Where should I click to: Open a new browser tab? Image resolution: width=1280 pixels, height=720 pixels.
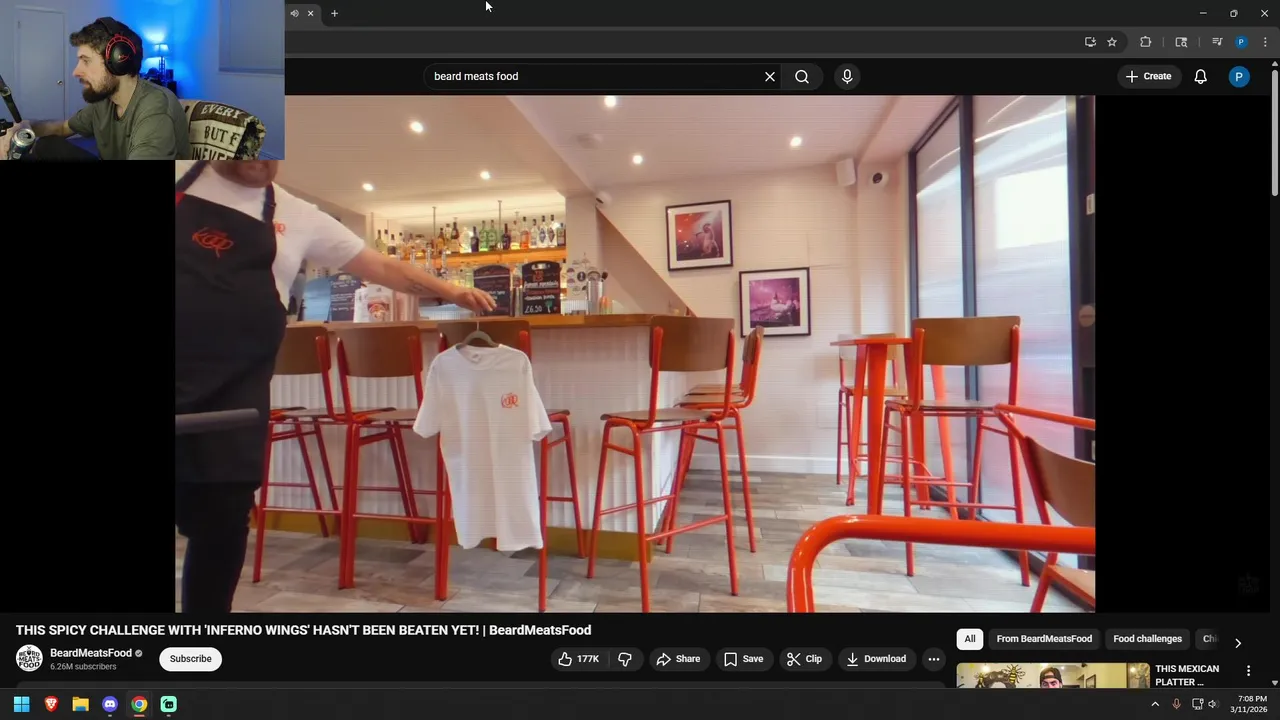334,13
